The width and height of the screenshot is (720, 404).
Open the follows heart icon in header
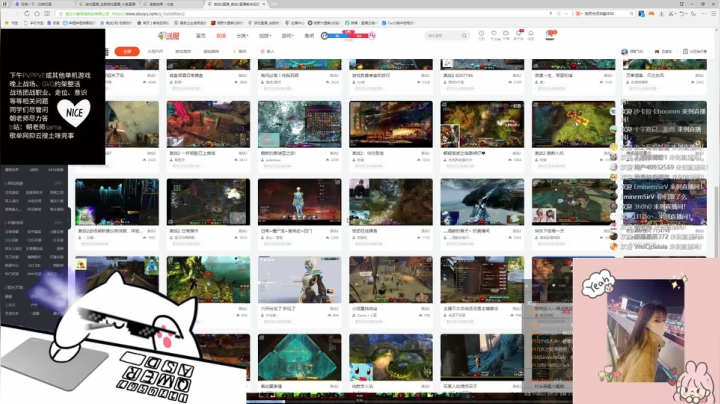494,34
